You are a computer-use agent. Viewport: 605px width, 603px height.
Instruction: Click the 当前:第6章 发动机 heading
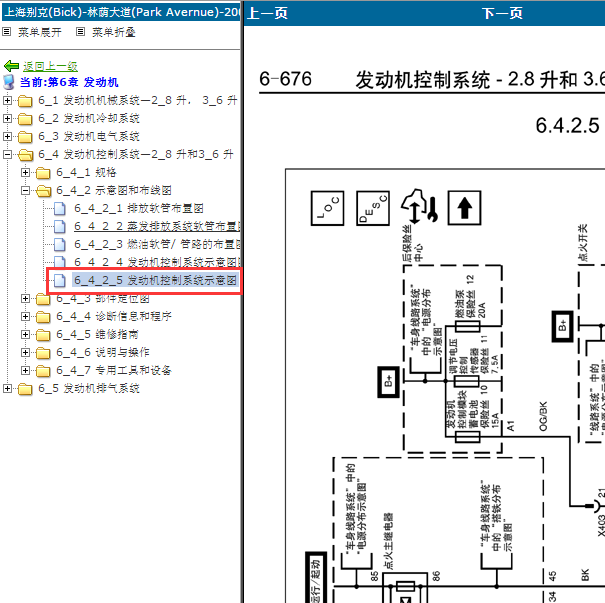69,82
